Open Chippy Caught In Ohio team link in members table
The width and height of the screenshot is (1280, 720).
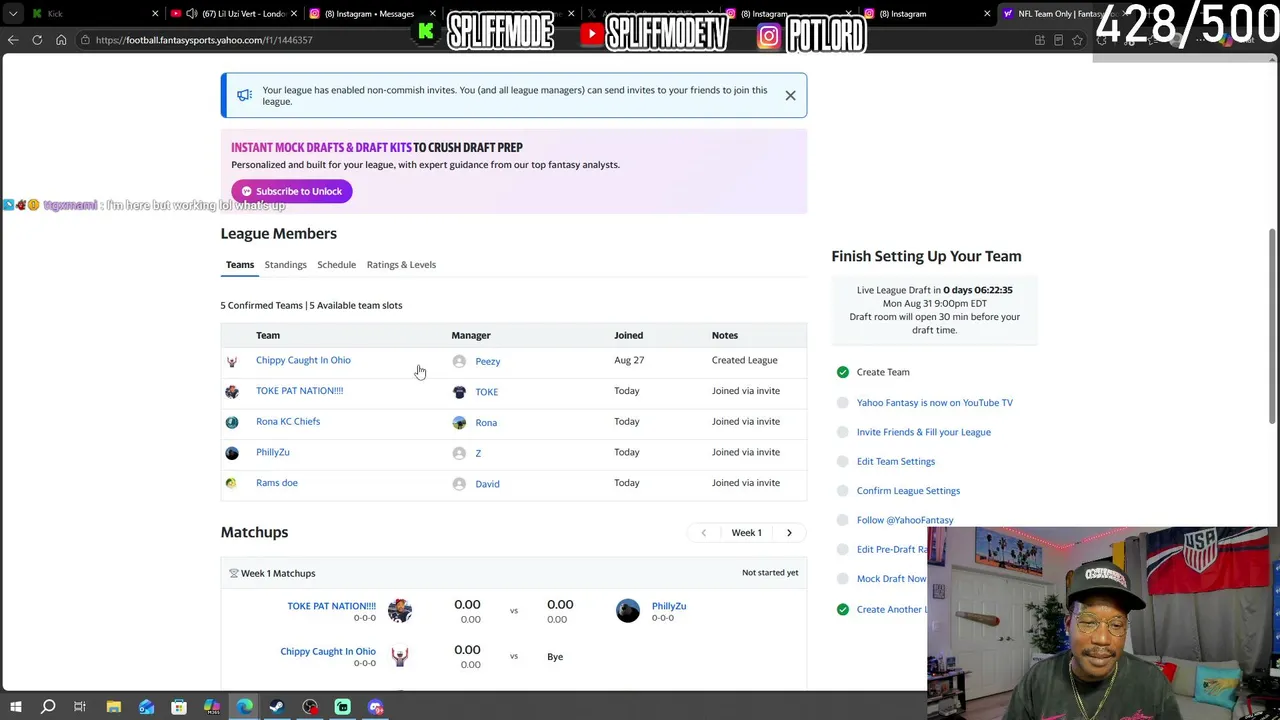pos(303,360)
